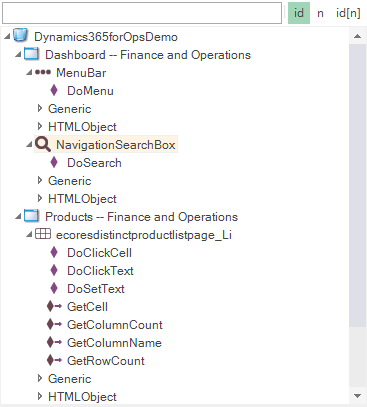Click the scrollbar down arrow
This screenshot has height=407, width=367.
click(358, 396)
